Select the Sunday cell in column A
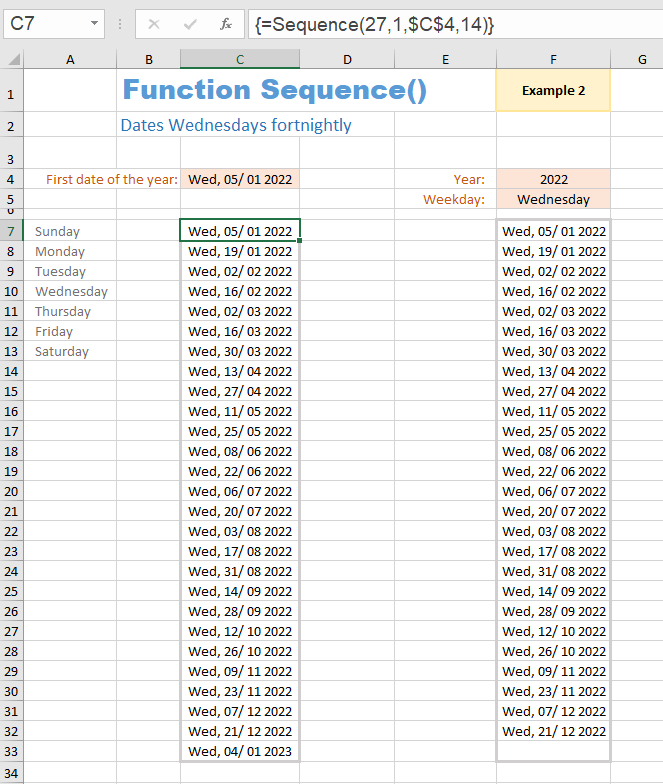 point(70,231)
